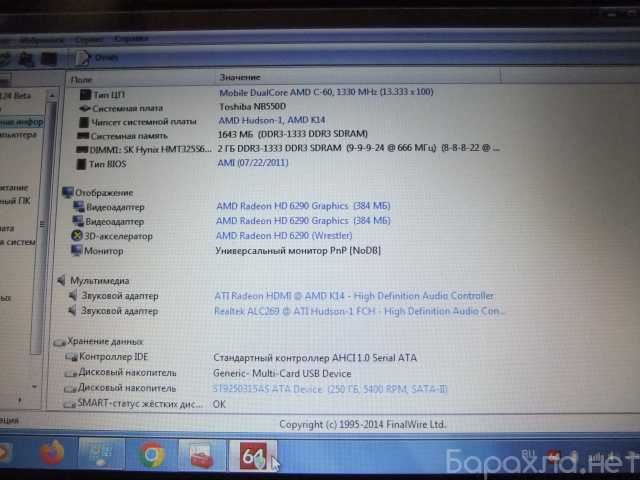Viewport: 640px width, 480px height.
Task: Click the memory icon beside Системная память
Action: (83, 136)
